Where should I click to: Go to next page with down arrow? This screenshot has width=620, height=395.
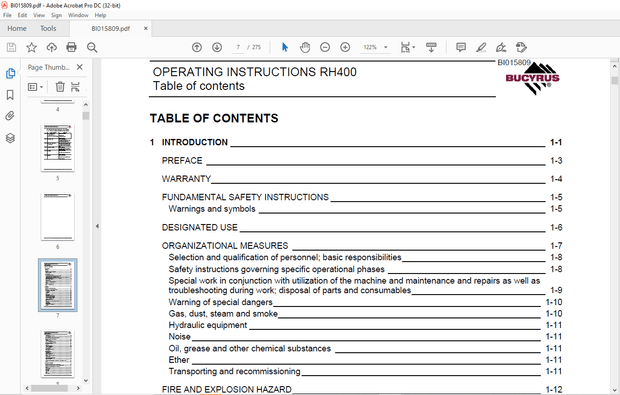(x=217, y=47)
